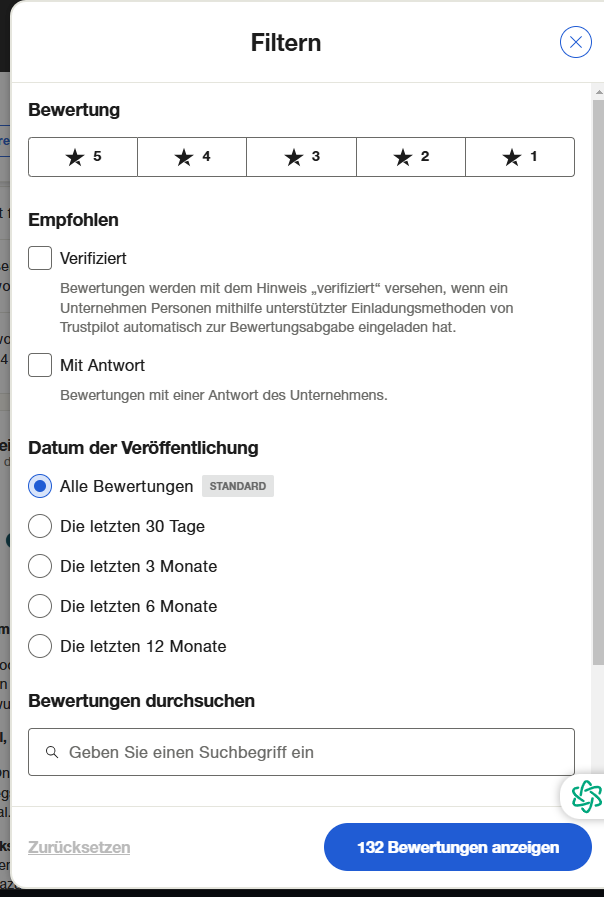This screenshot has width=604, height=897.
Task: Click the magnifier icon in search field
Action: point(52,752)
